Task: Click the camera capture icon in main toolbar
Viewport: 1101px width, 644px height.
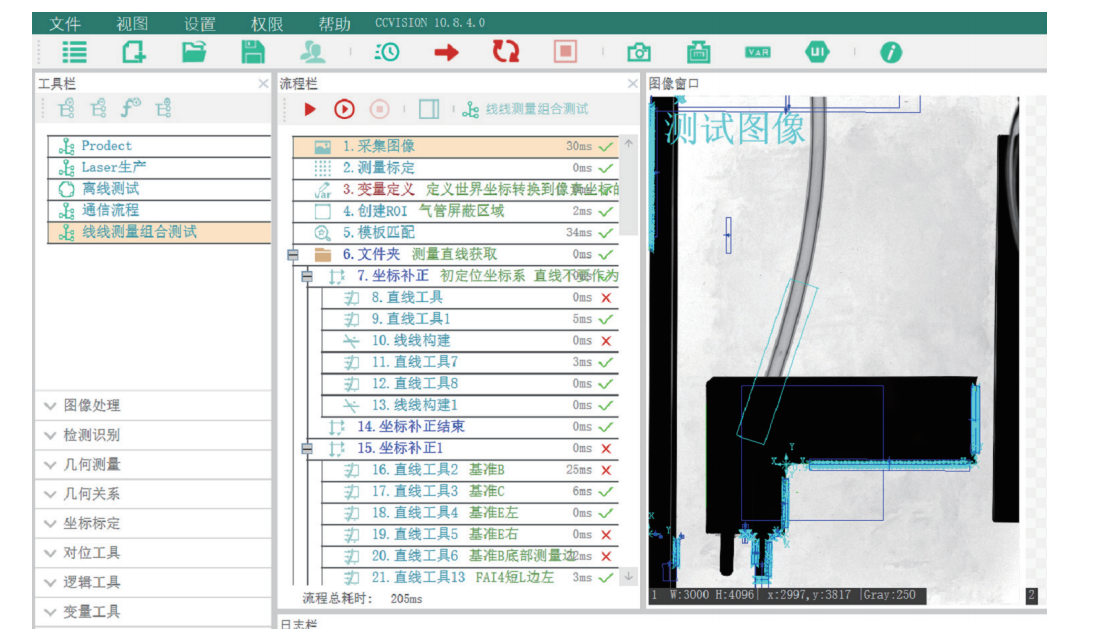Action: click(x=638, y=52)
